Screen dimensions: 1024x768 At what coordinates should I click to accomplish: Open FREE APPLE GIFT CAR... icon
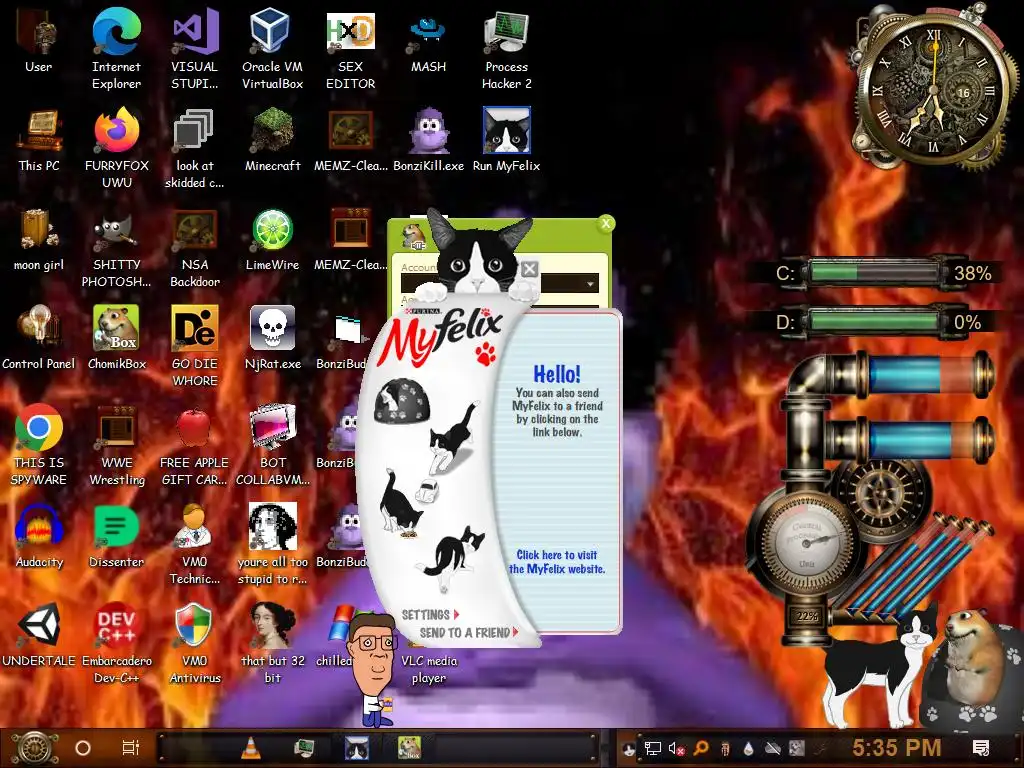(x=194, y=428)
